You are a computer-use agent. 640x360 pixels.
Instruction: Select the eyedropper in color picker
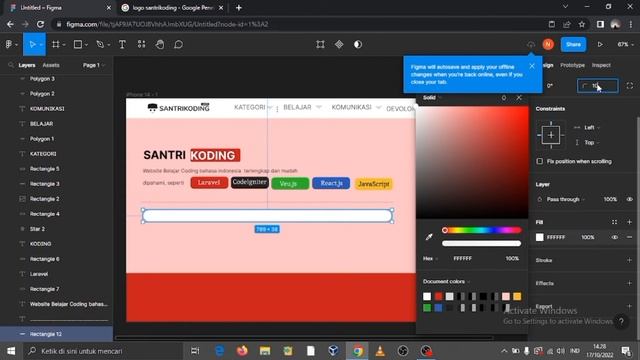(429, 237)
